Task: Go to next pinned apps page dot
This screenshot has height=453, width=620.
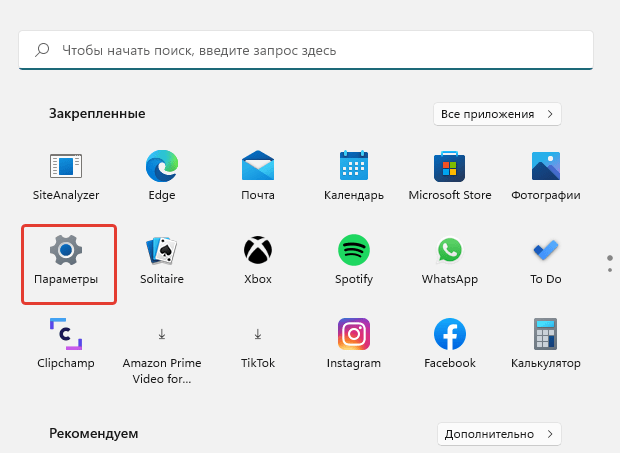Action: tap(610, 270)
